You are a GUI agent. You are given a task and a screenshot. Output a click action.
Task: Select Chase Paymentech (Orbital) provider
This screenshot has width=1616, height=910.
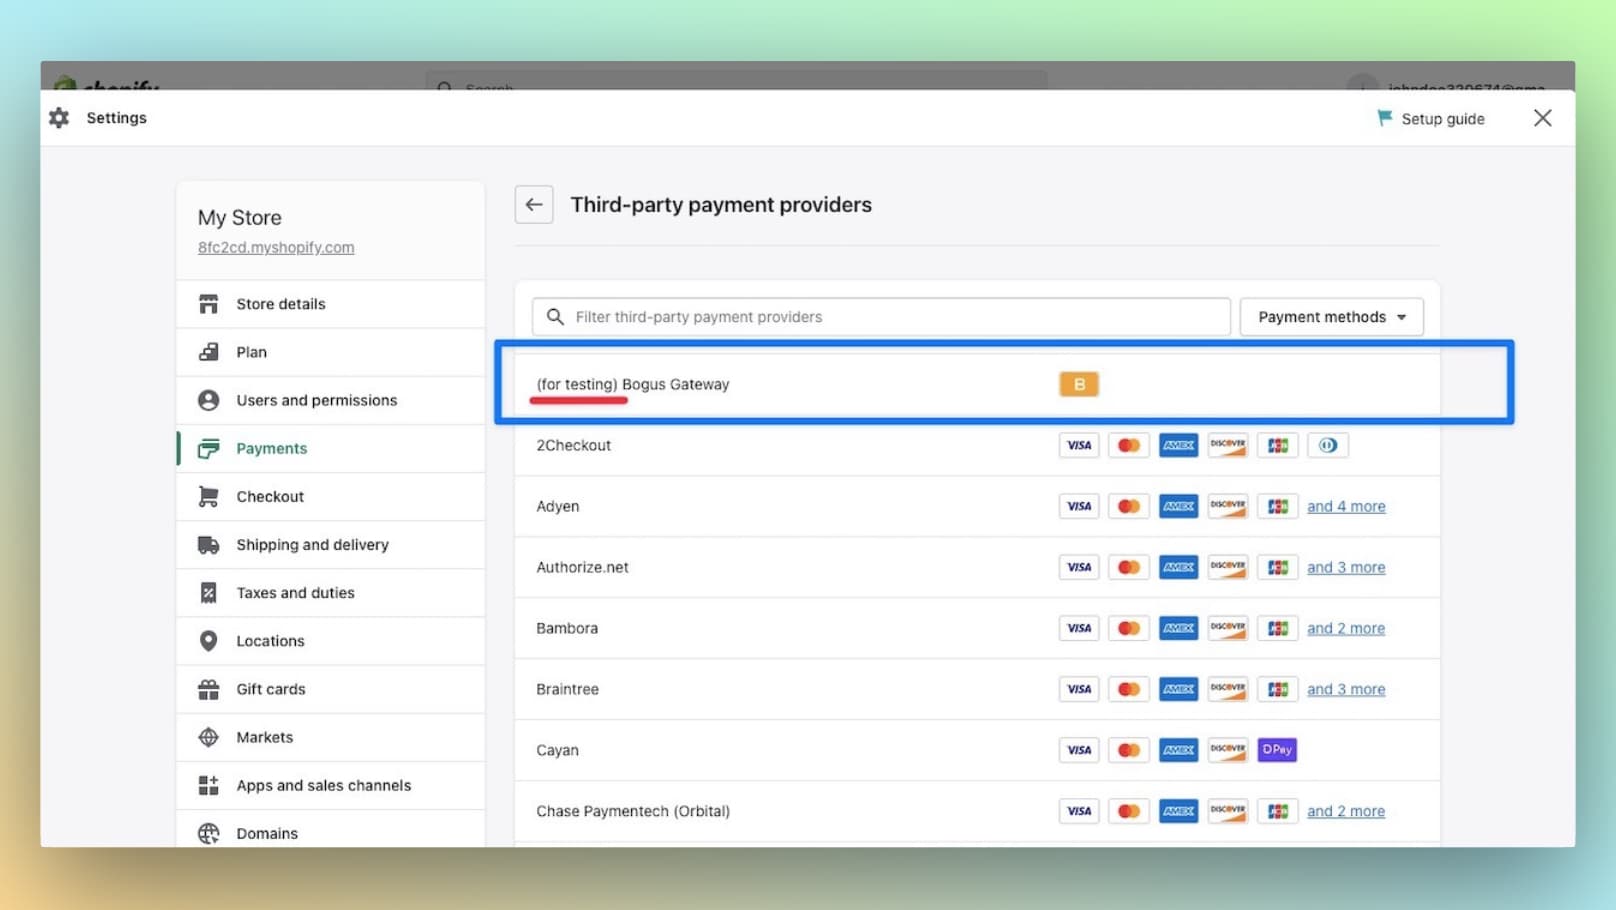tap(977, 811)
